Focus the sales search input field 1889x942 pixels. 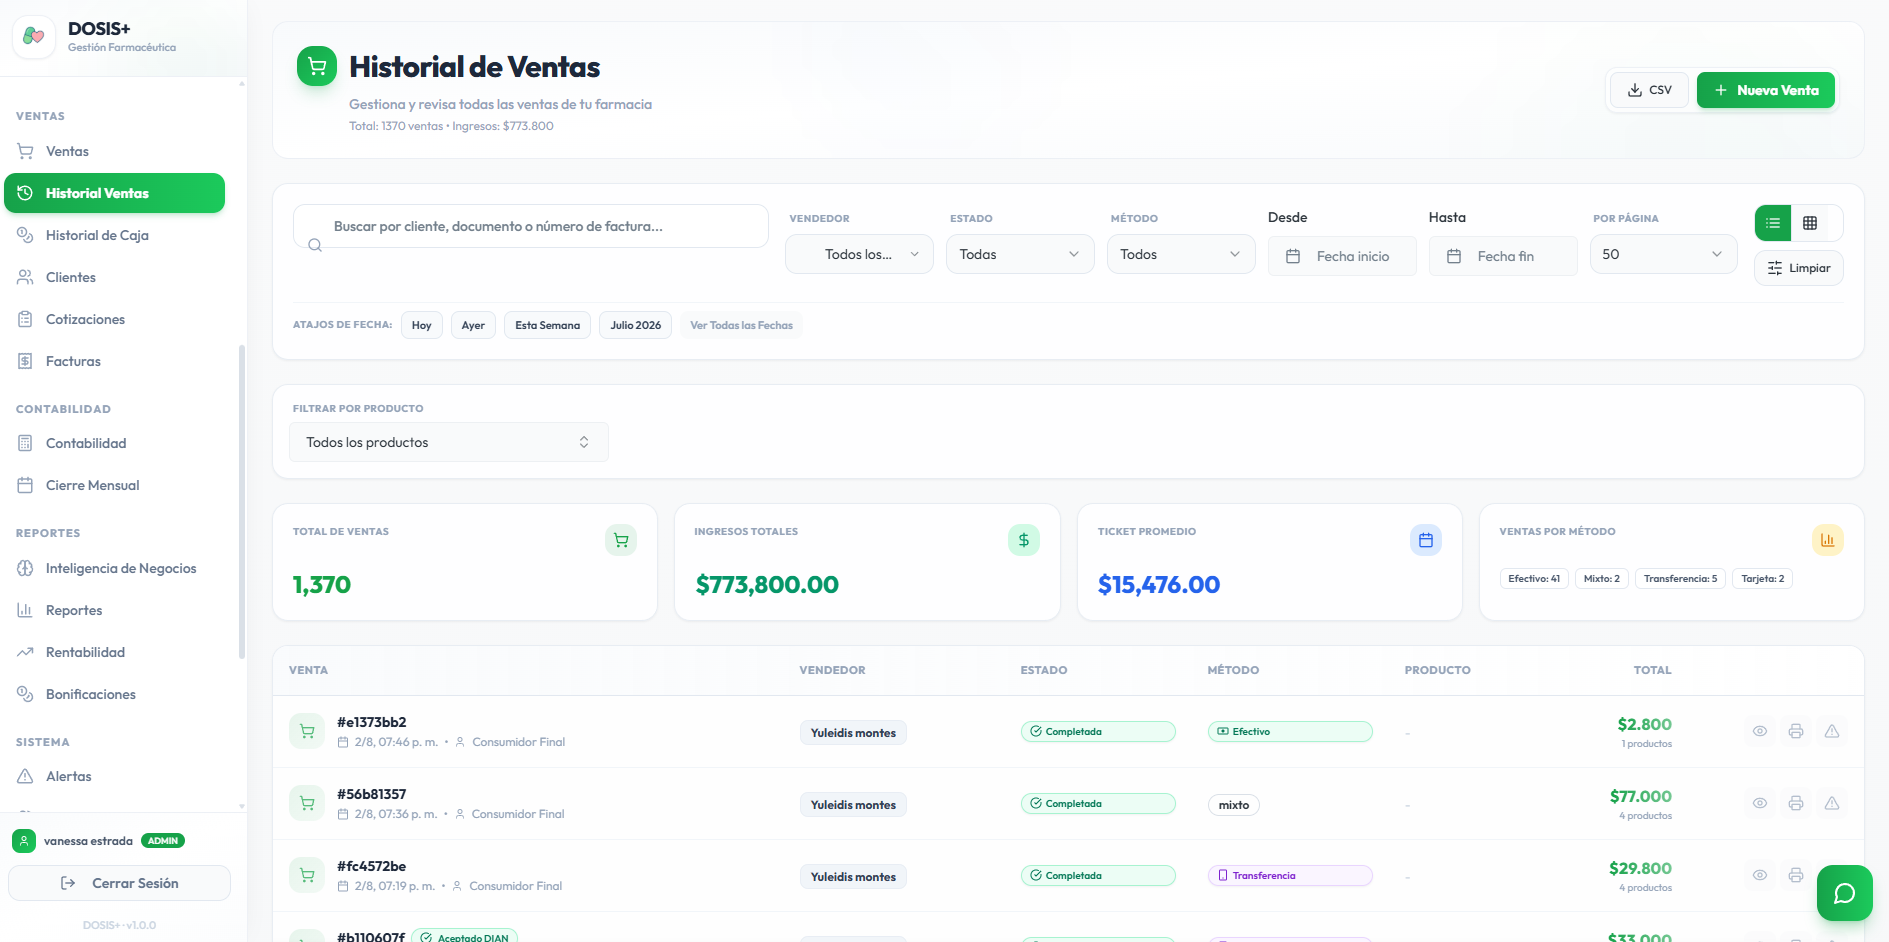(x=531, y=226)
